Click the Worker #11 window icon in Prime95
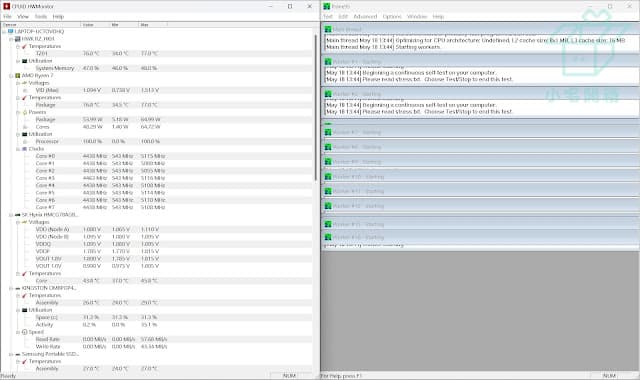The width and height of the screenshot is (640, 380). (x=328, y=191)
